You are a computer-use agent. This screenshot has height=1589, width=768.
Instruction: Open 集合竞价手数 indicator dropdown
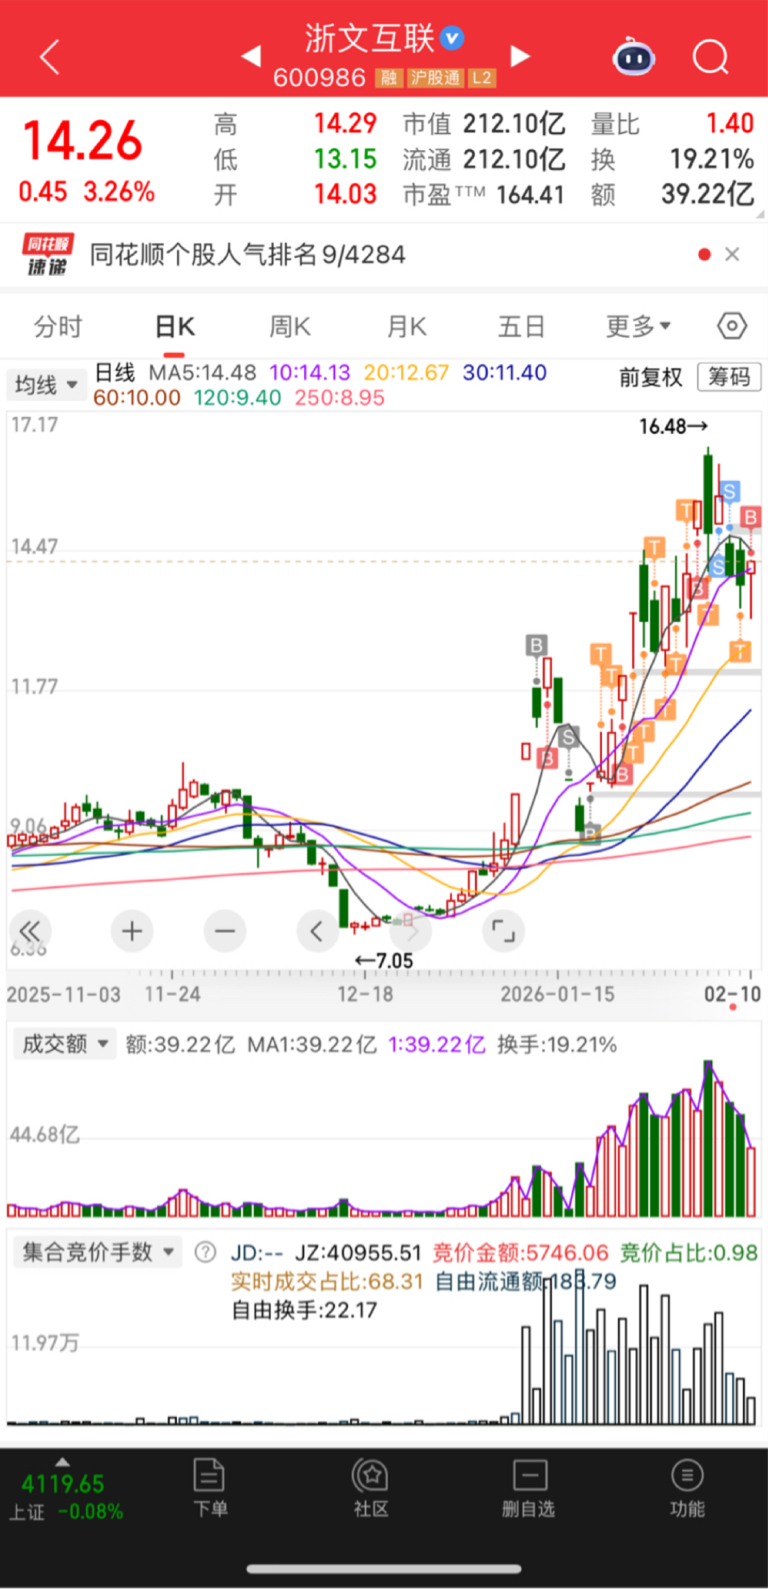point(98,1252)
